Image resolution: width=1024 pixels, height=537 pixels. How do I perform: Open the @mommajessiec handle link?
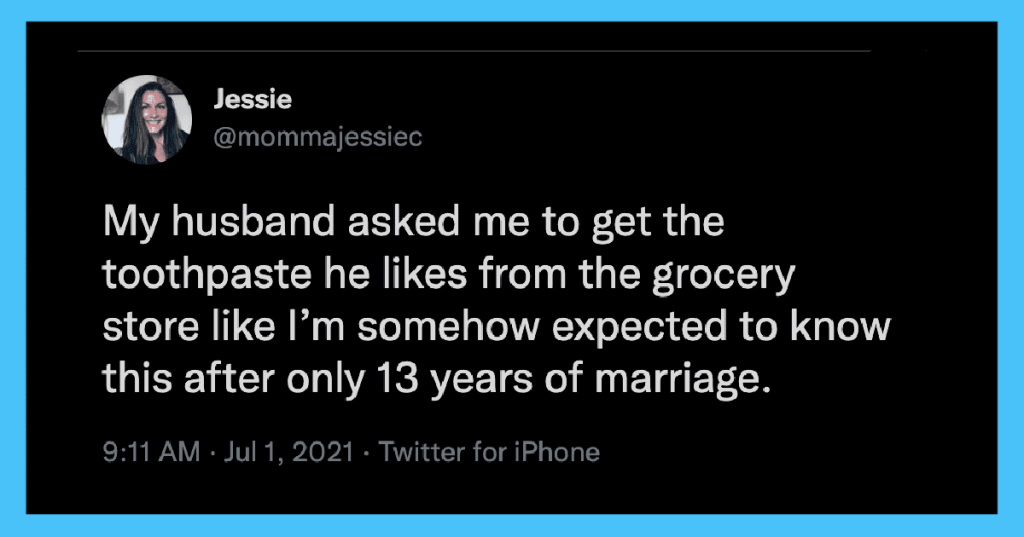click(x=318, y=137)
